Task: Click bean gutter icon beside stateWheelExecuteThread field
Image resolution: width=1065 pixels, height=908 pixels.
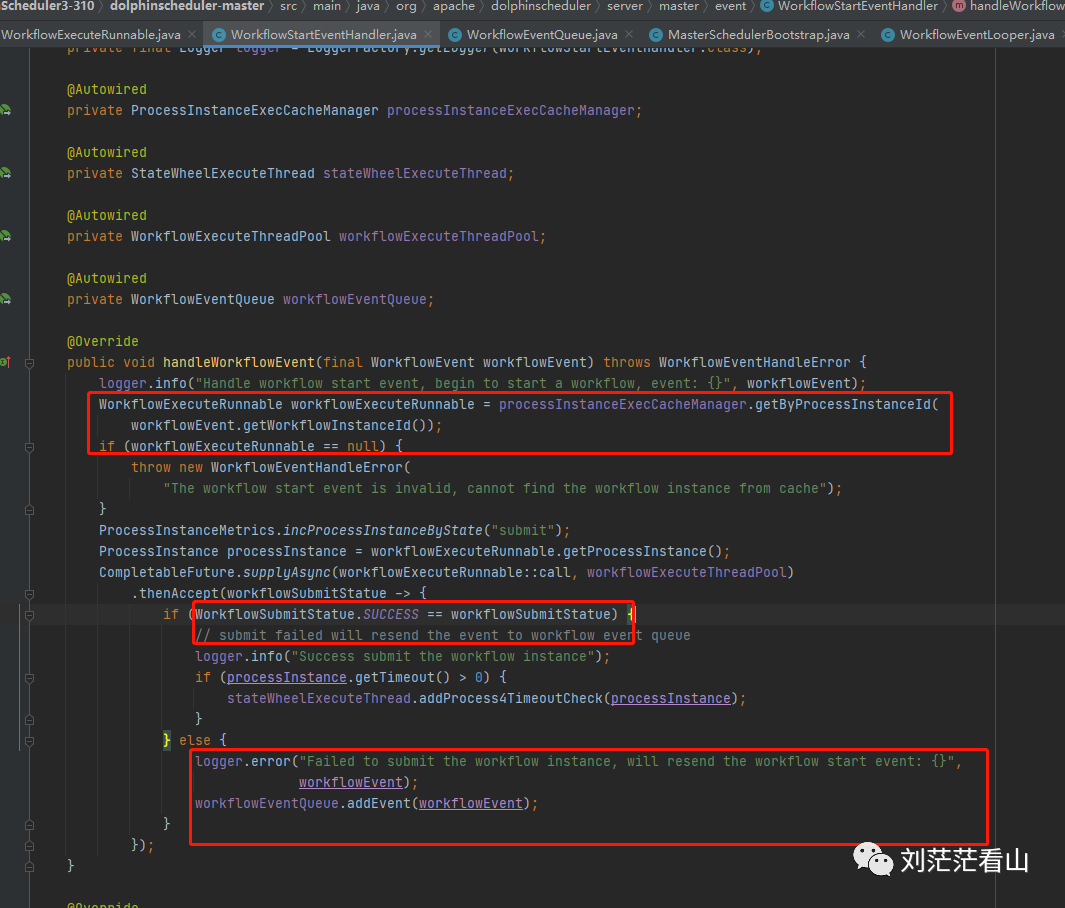Action: [x=5, y=173]
